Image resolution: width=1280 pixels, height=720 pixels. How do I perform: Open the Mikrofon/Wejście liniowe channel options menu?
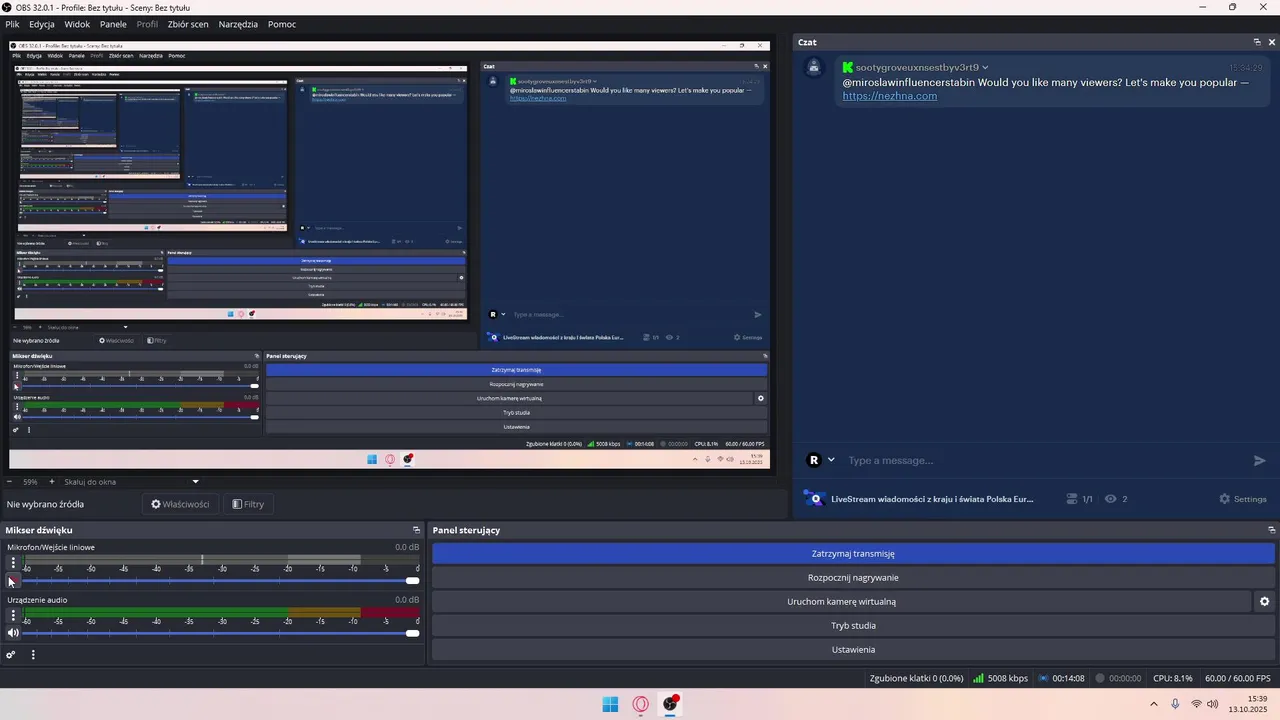pyautogui.click(x=13, y=563)
